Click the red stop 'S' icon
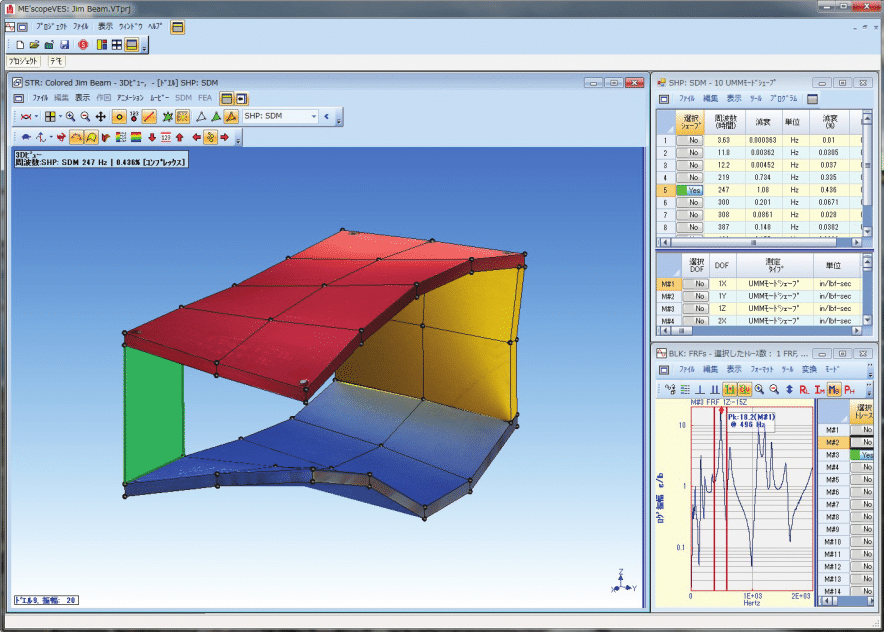This screenshot has width=884, height=632. point(82,45)
